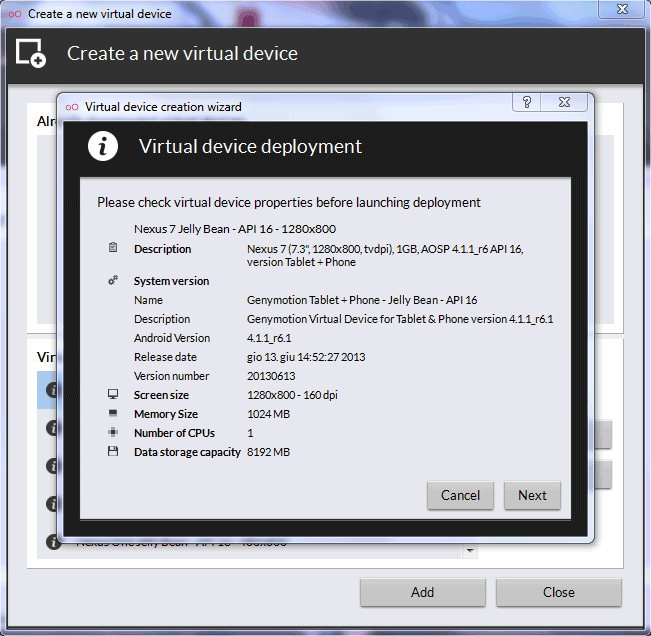Click the screen size value '1280x800 - 160 dpi'

point(292,395)
